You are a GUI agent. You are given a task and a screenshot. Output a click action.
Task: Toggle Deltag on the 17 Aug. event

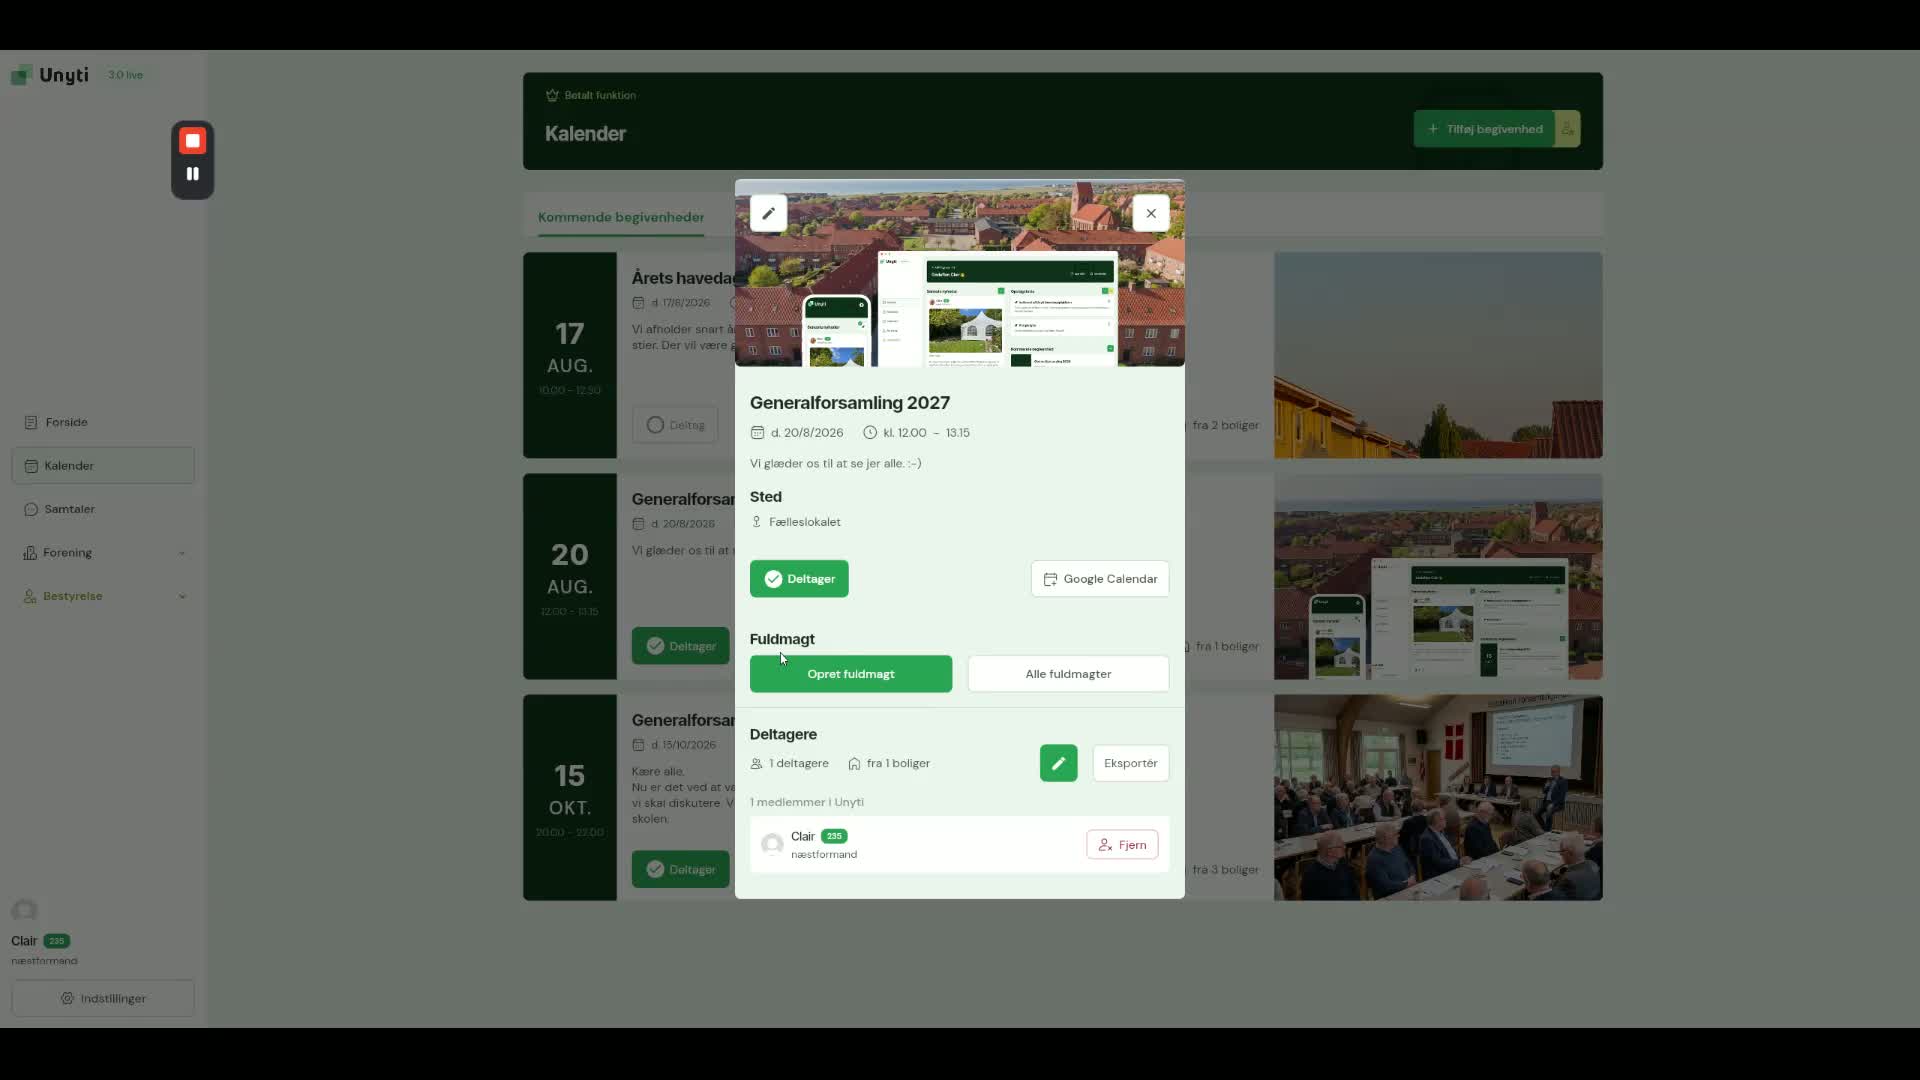(x=675, y=425)
